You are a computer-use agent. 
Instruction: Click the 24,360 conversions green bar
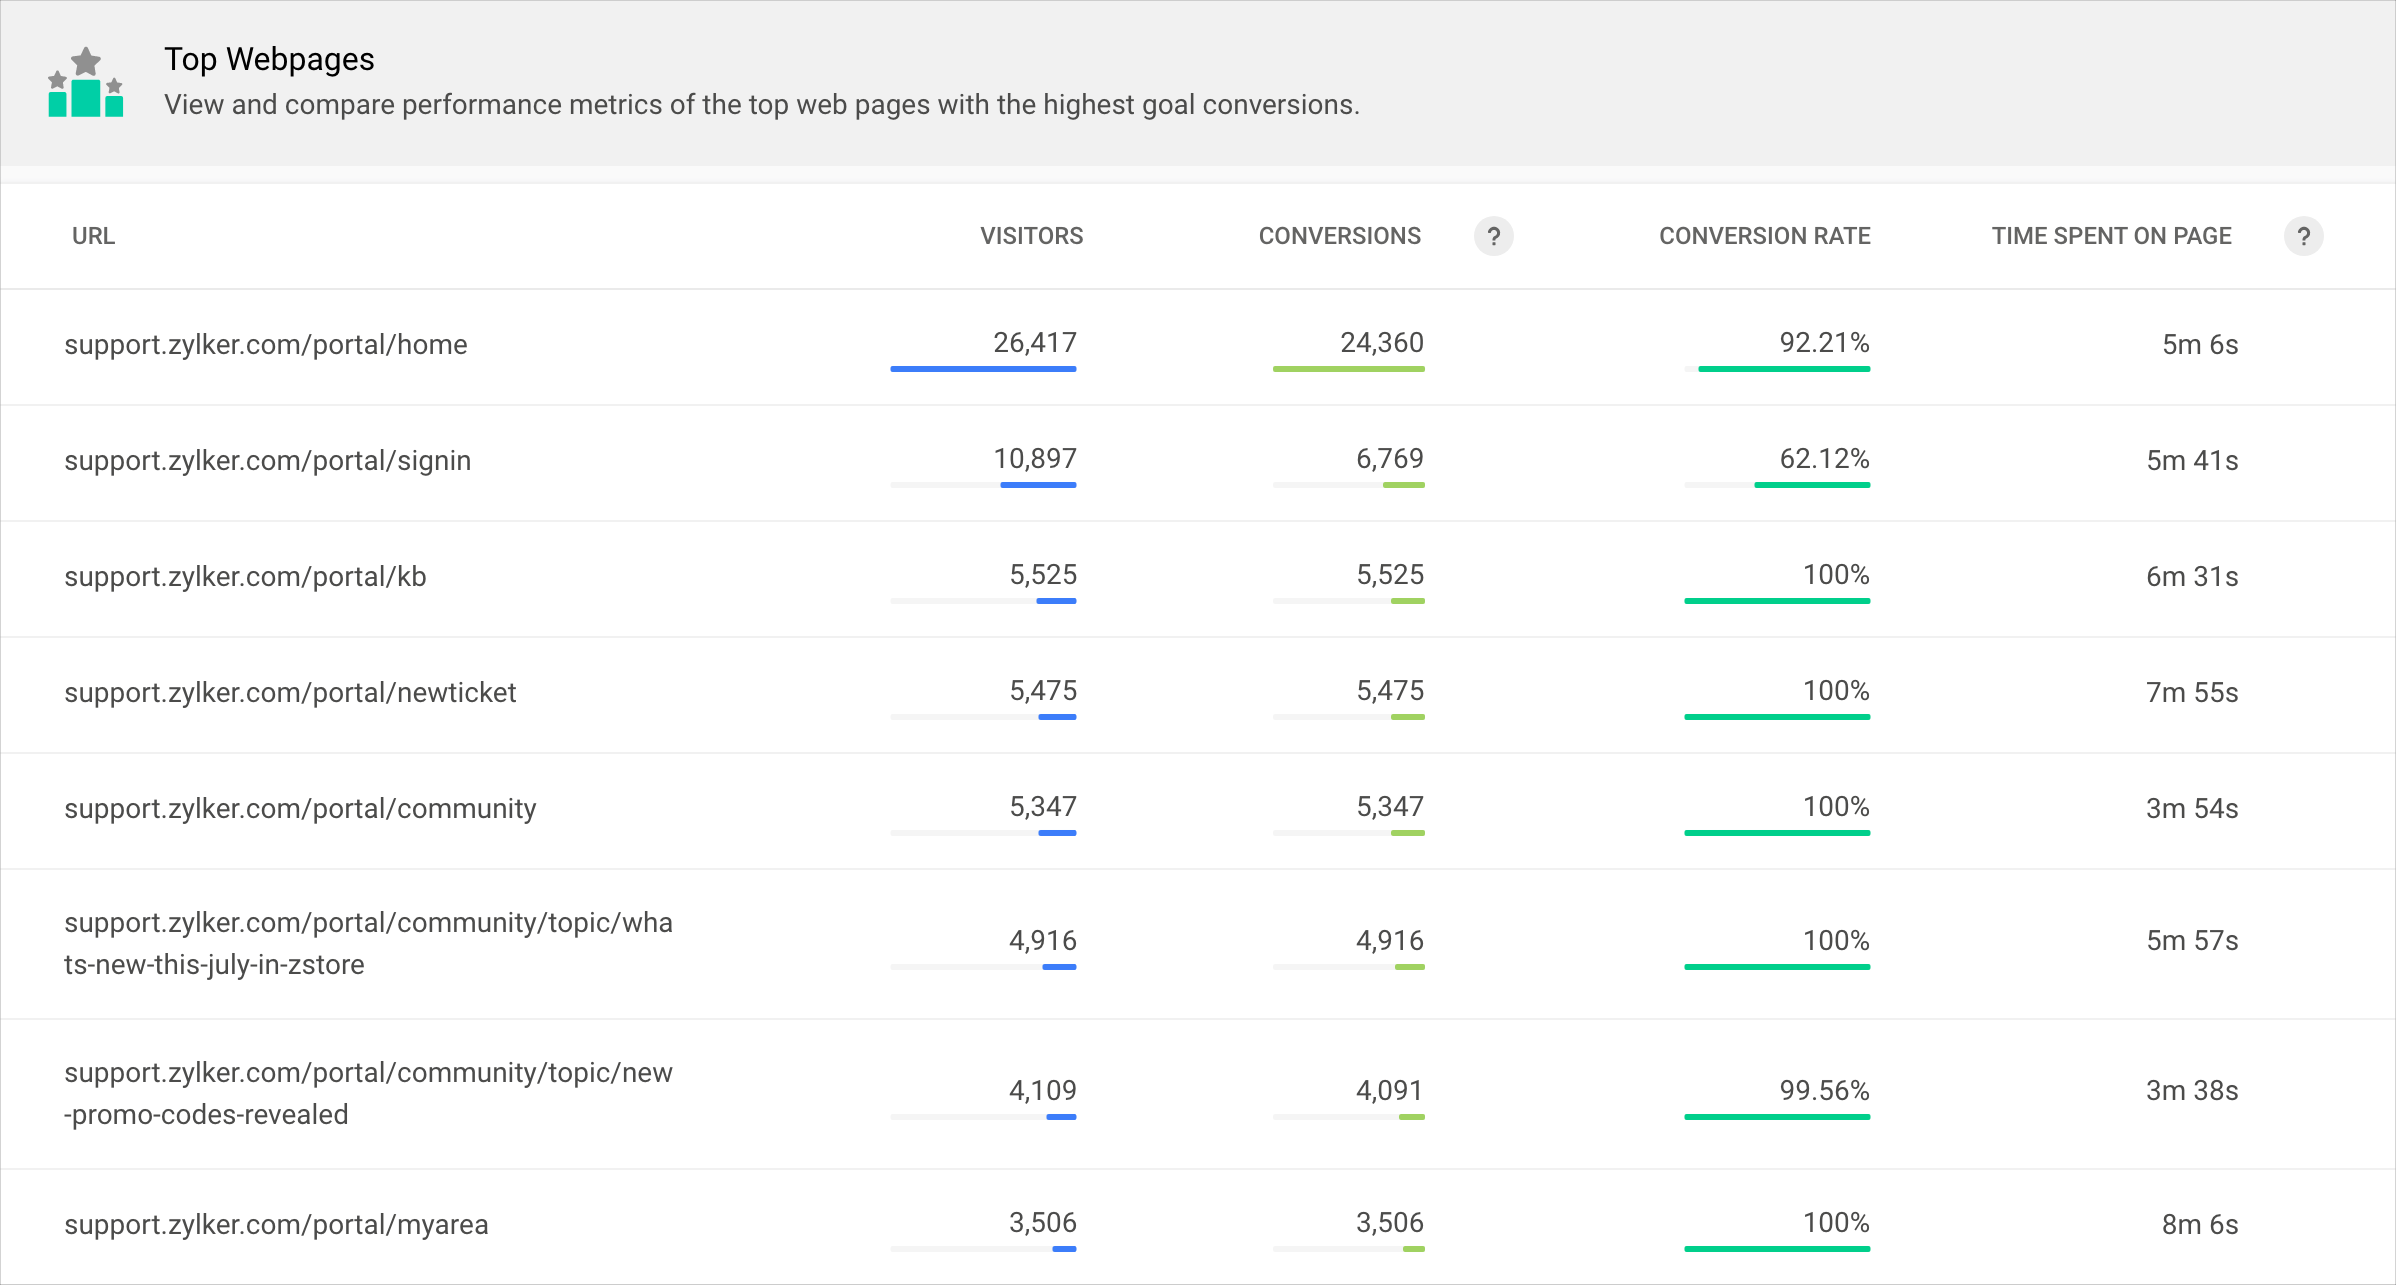click(1348, 369)
